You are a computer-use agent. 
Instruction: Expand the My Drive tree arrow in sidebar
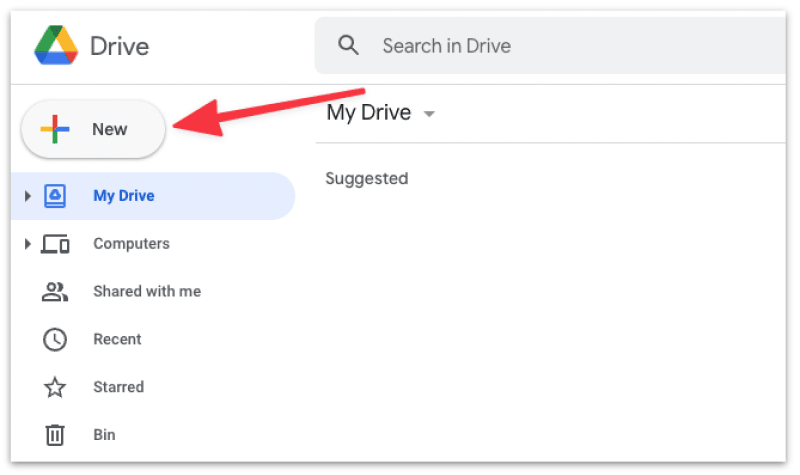28,196
